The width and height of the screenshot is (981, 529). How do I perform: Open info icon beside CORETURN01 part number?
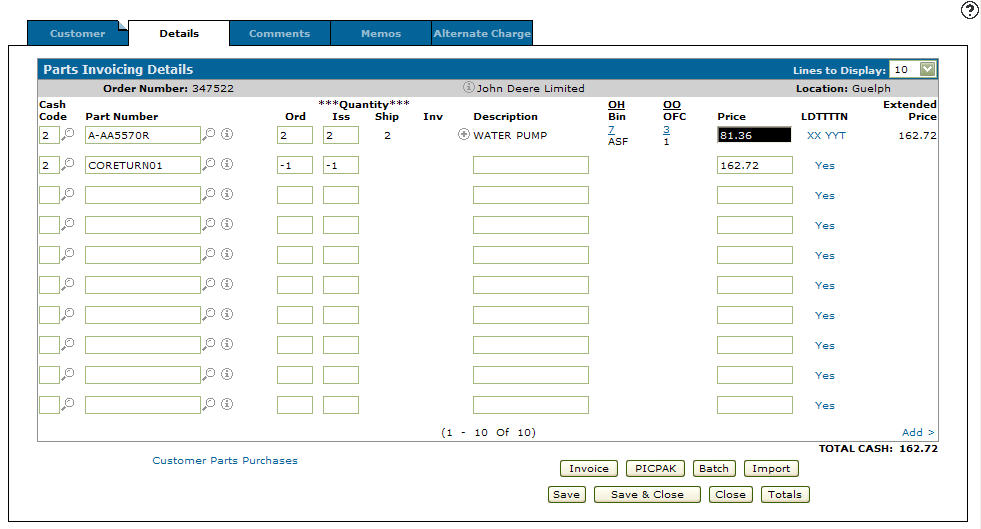pyautogui.click(x=227, y=164)
